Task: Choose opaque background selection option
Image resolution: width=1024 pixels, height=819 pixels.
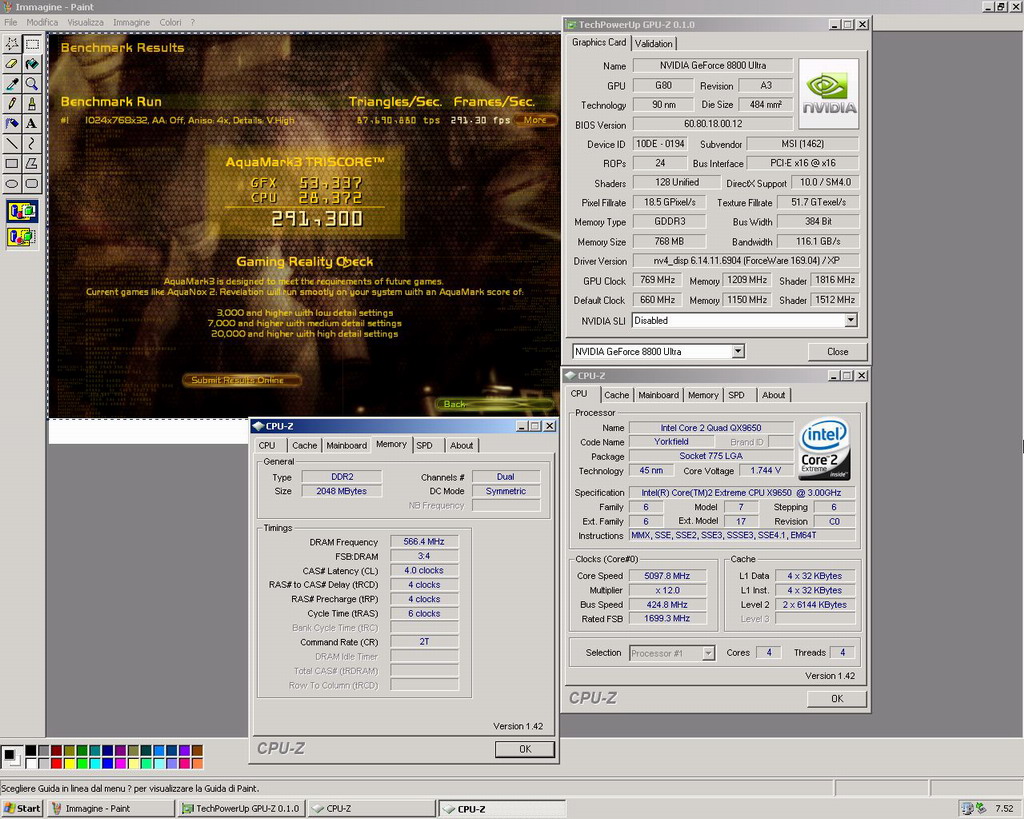Action: (x=22, y=212)
